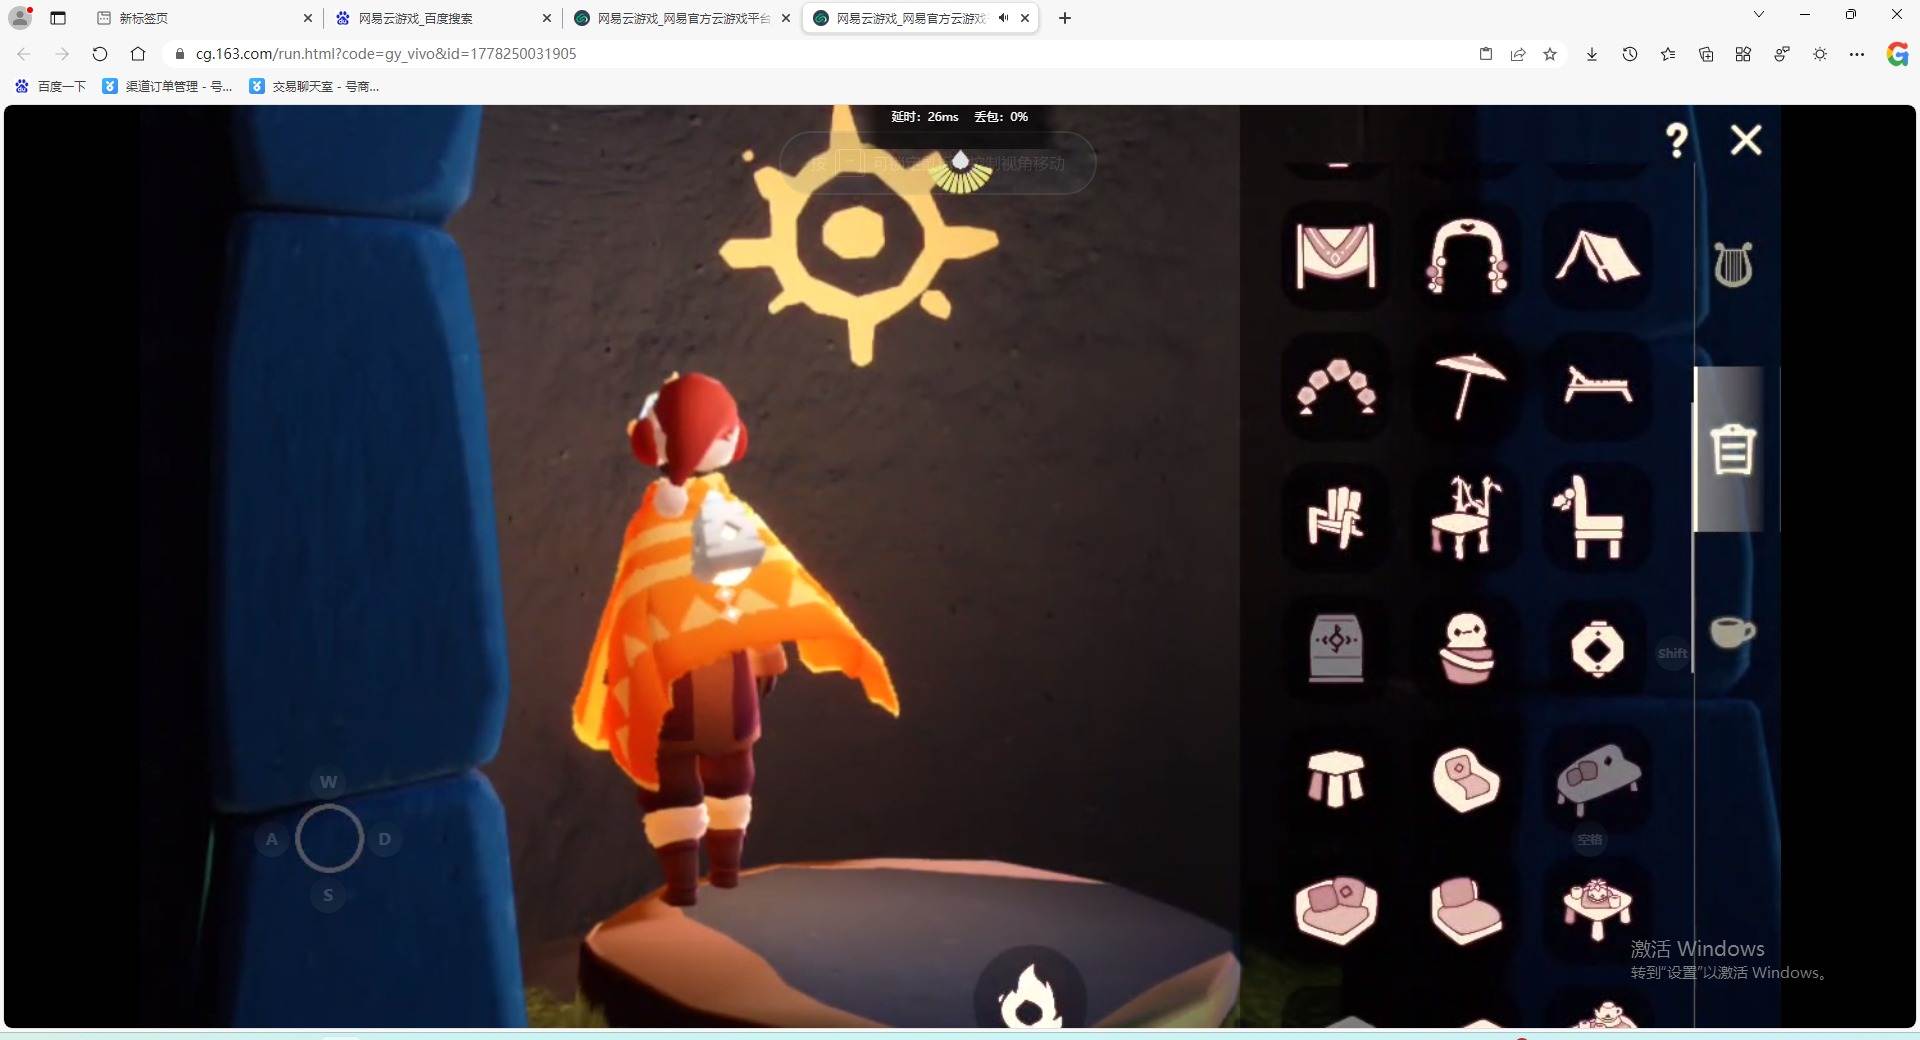This screenshot has height=1040, width=1920.
Task: Click the browser address bar URL
Action: pos(386,54)
